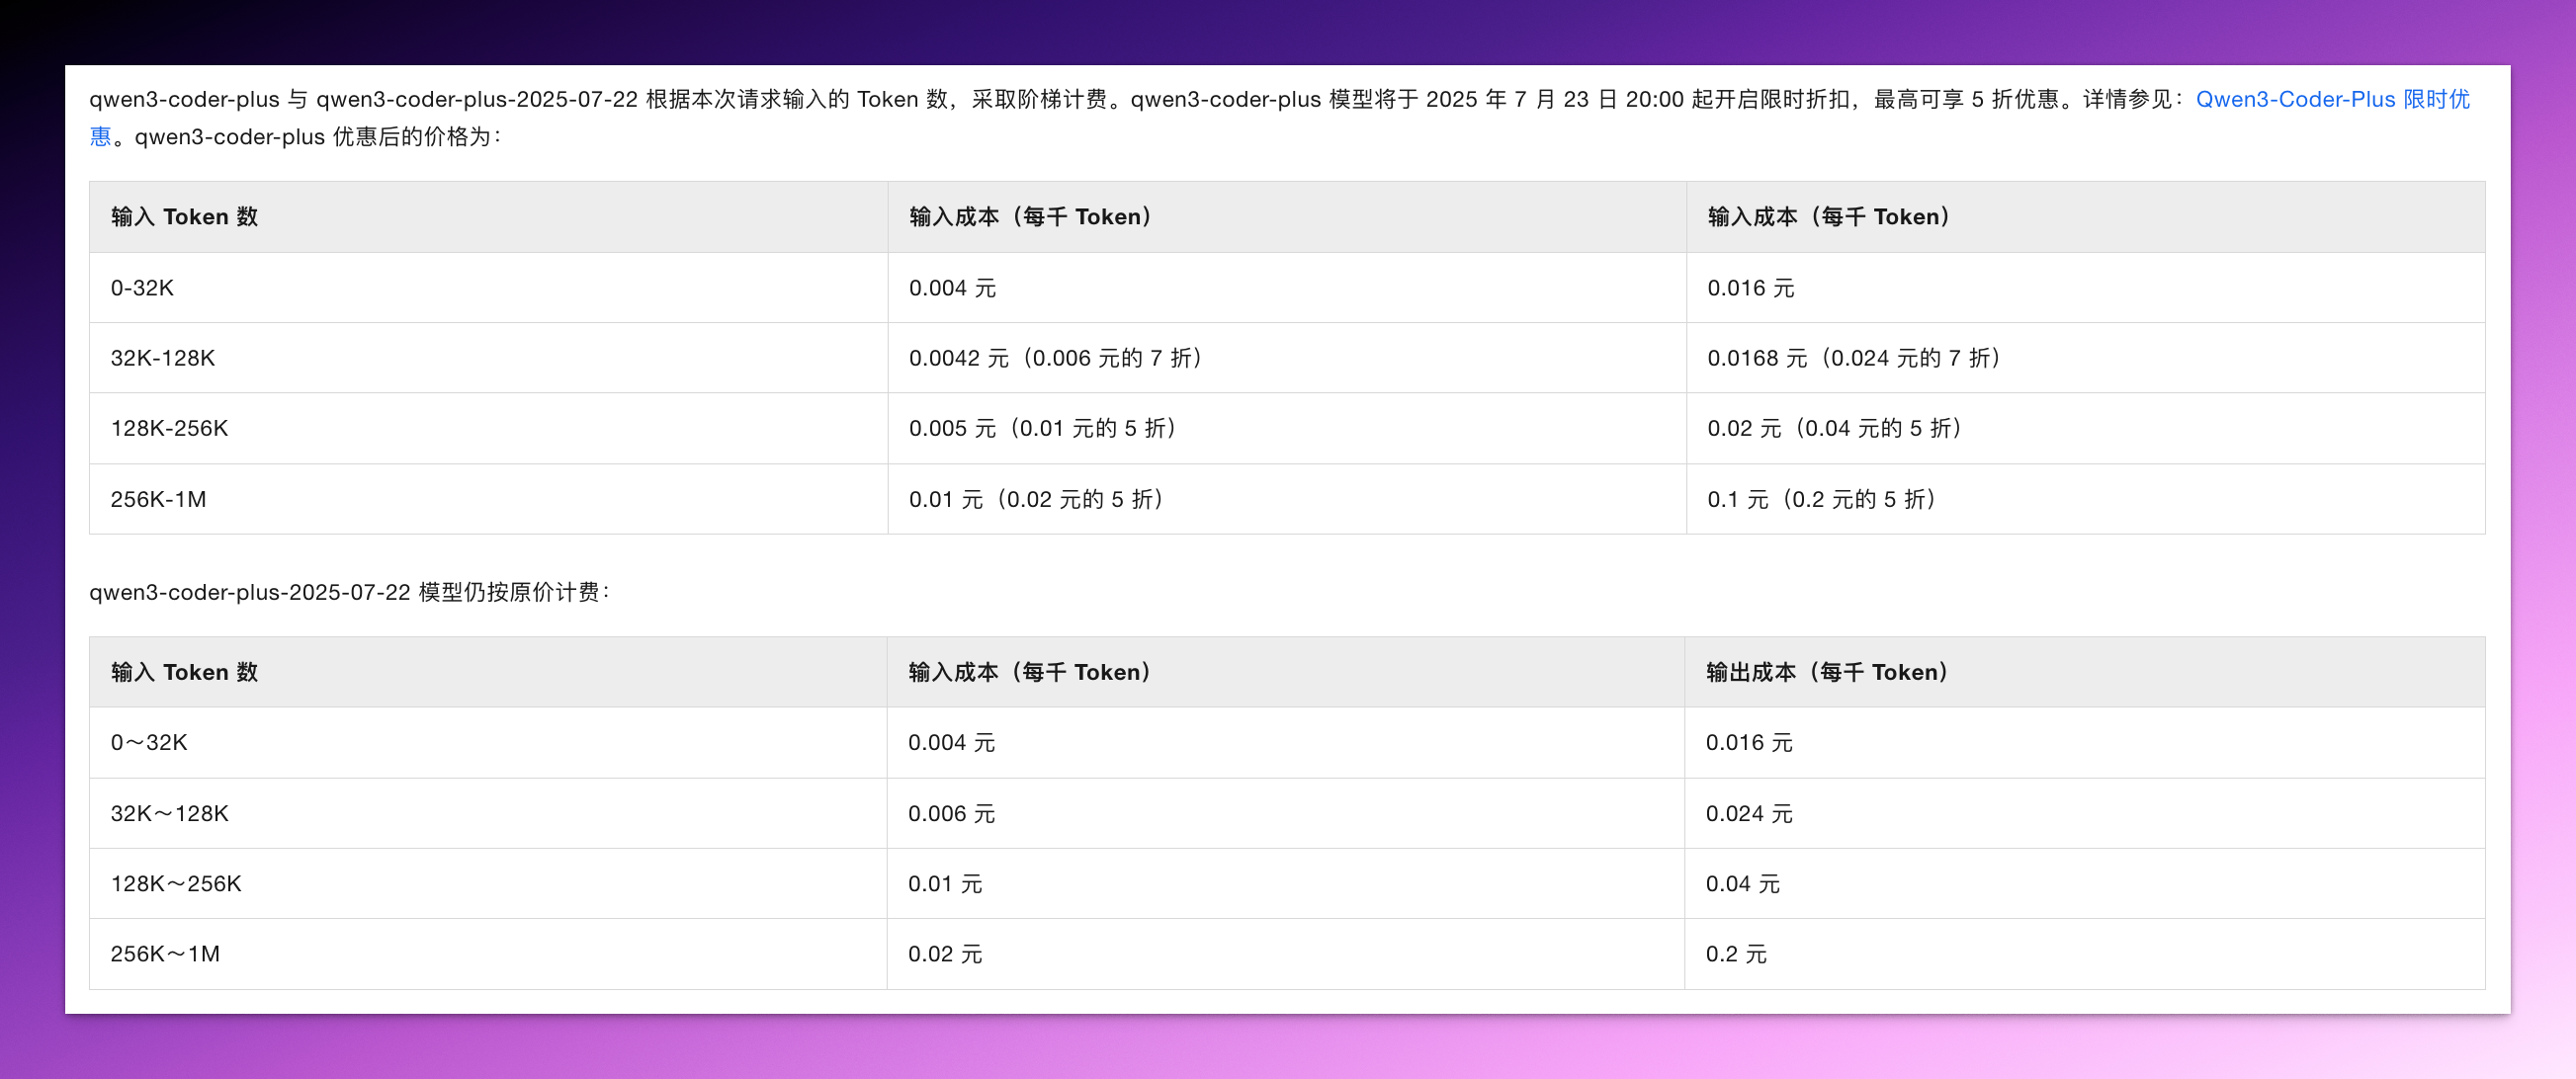The image size is (2576, 1079).
Task: Click the first 输入成本（每千 Token）column header
Action: coord(1030,216)
